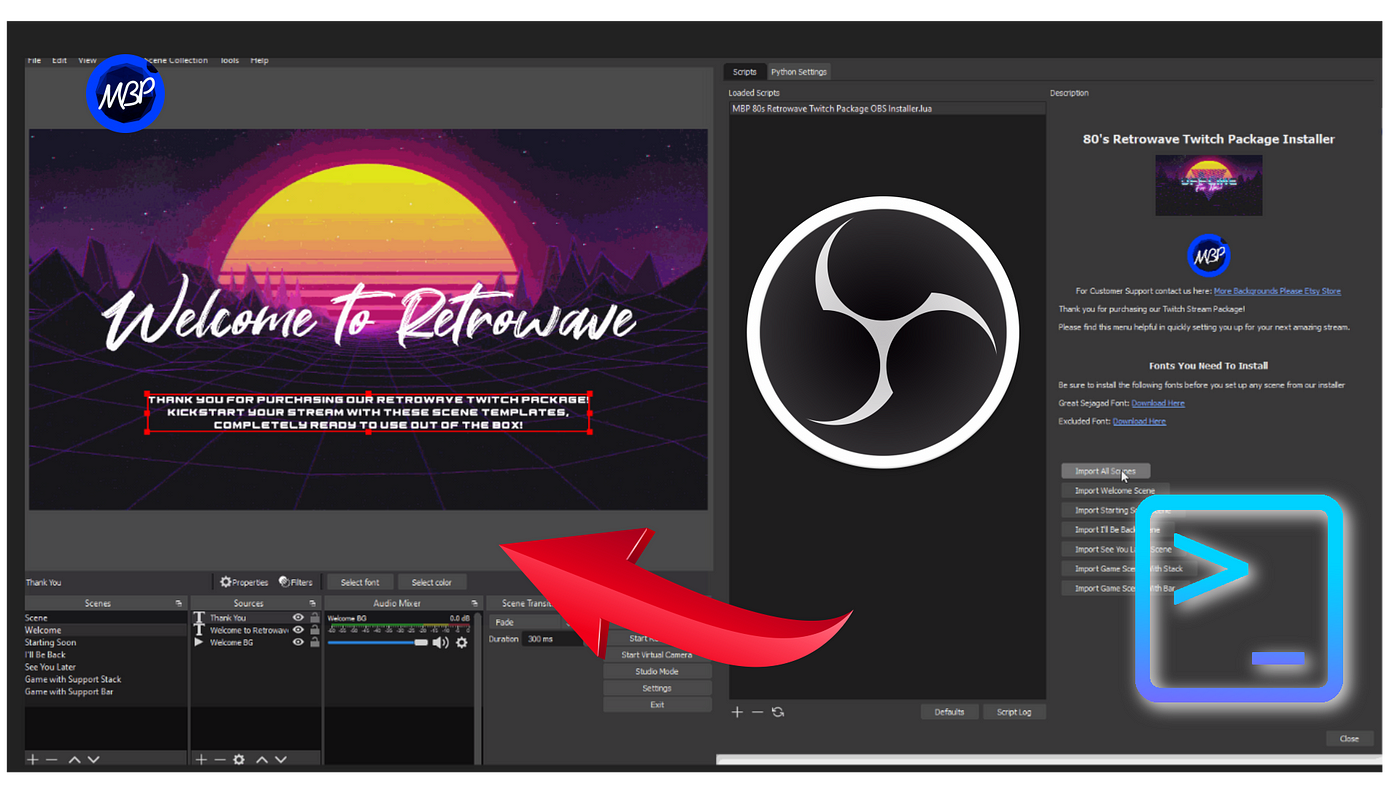Open More Backgrounds Please Etsy Store link
Viewport: 1400px width, 788px height.
[1277, 291]
